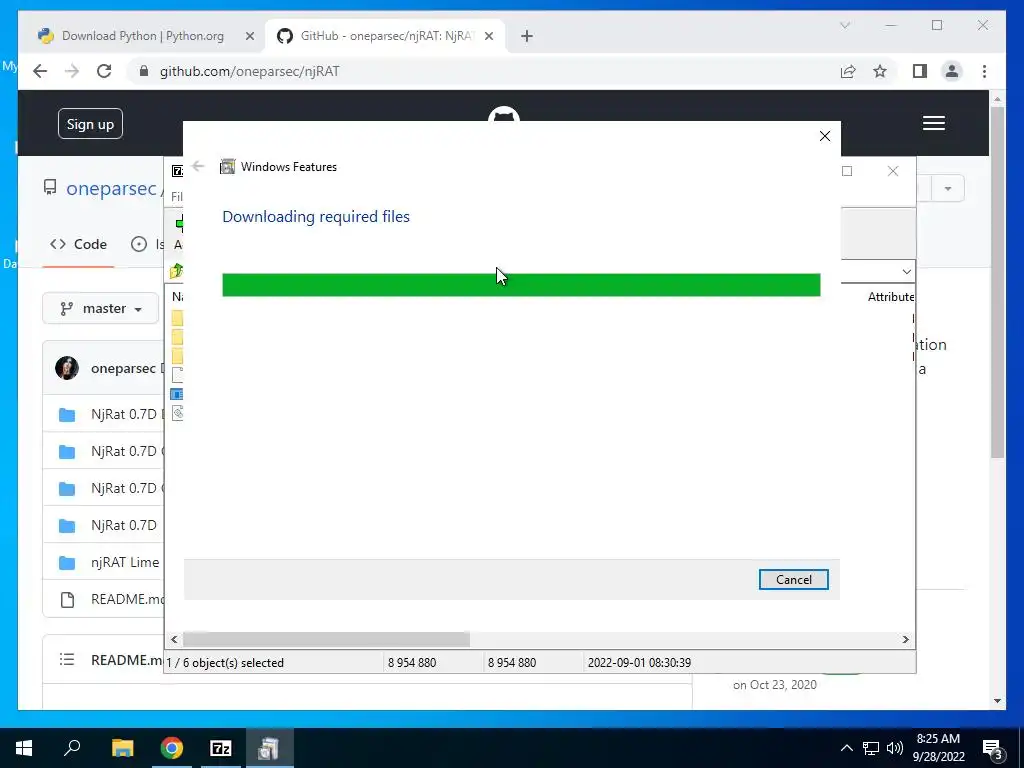Open Chrome tab search chevron
The height and width of the screenshot is (768, 1024).
[844, 25]
